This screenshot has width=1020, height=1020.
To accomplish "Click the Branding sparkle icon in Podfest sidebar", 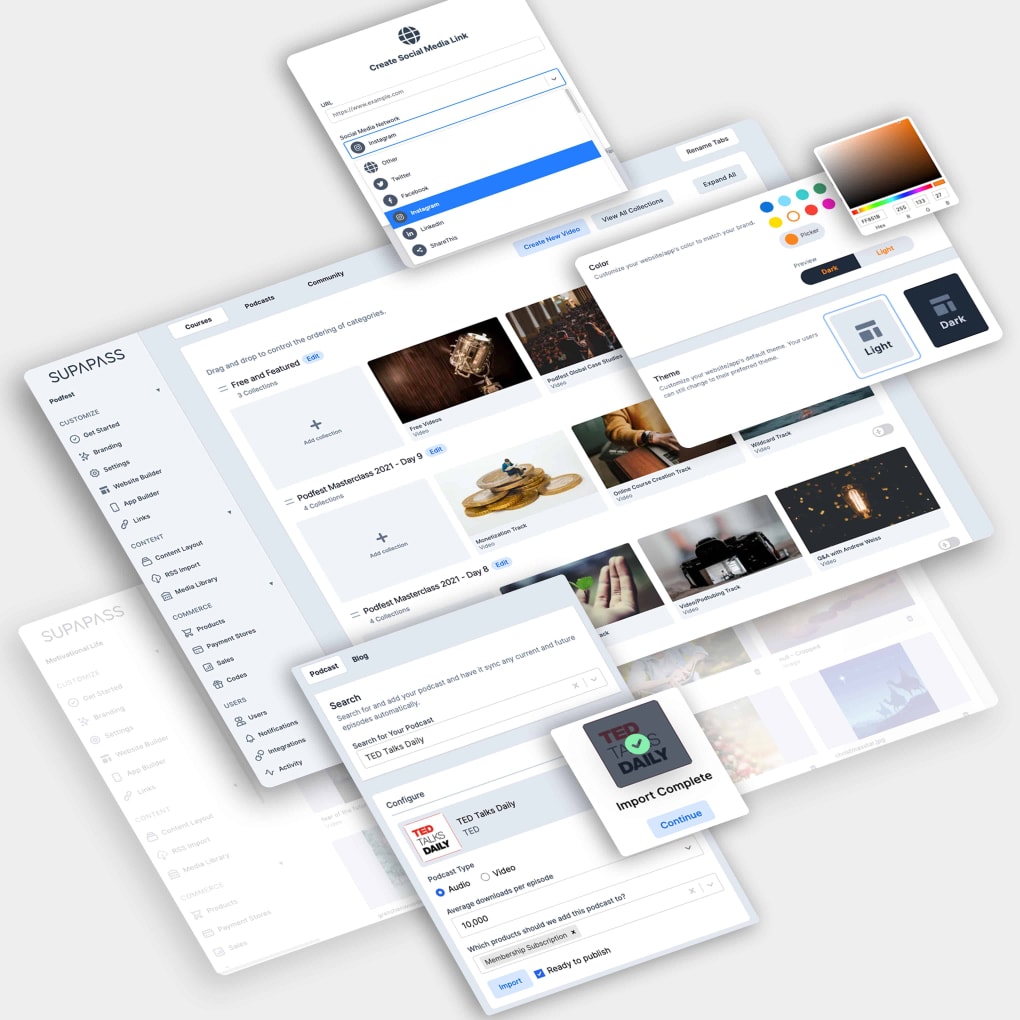I will (85, 456).
